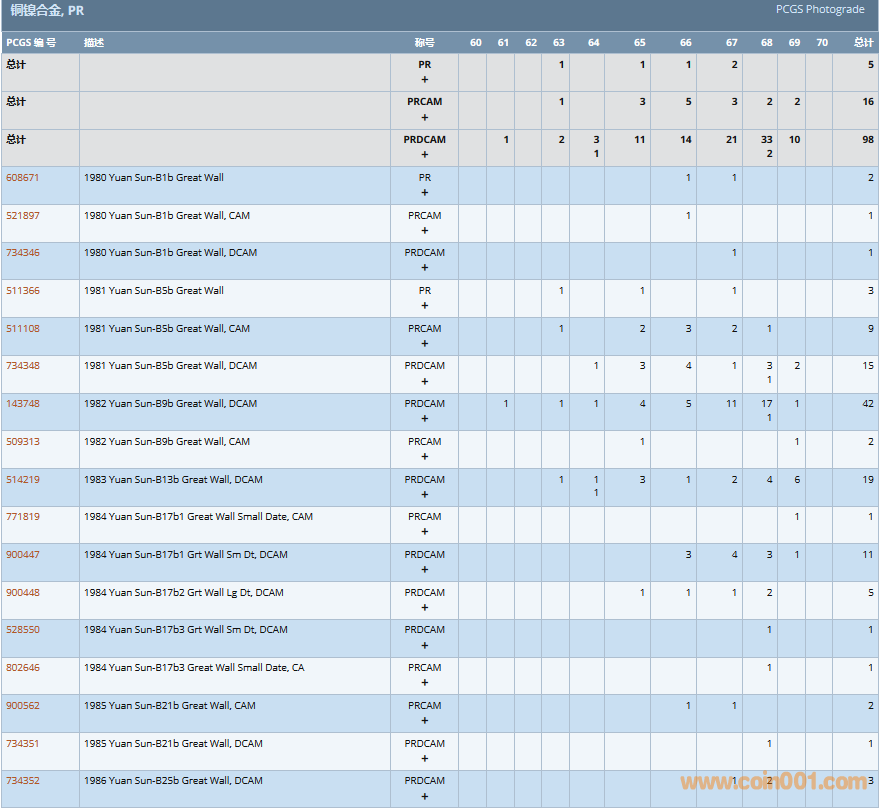Click PCGS number 734346
This screenshot has width=880, height=809.
[23, 253]
